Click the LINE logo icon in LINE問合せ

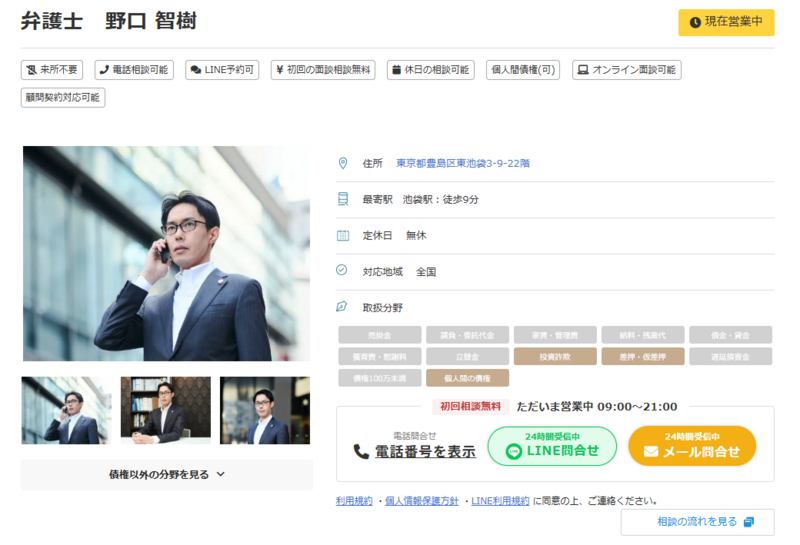514,452
